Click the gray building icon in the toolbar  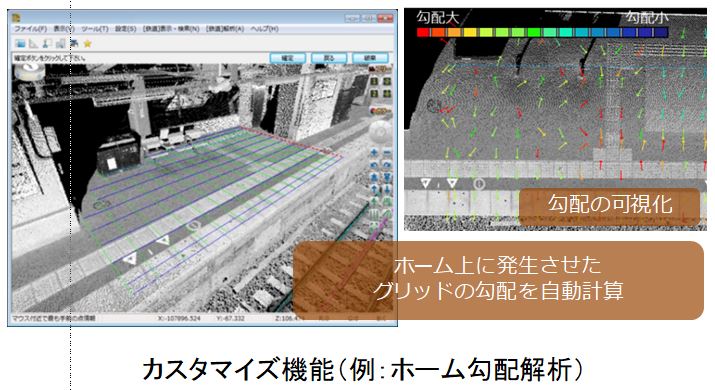coord(60,43)
